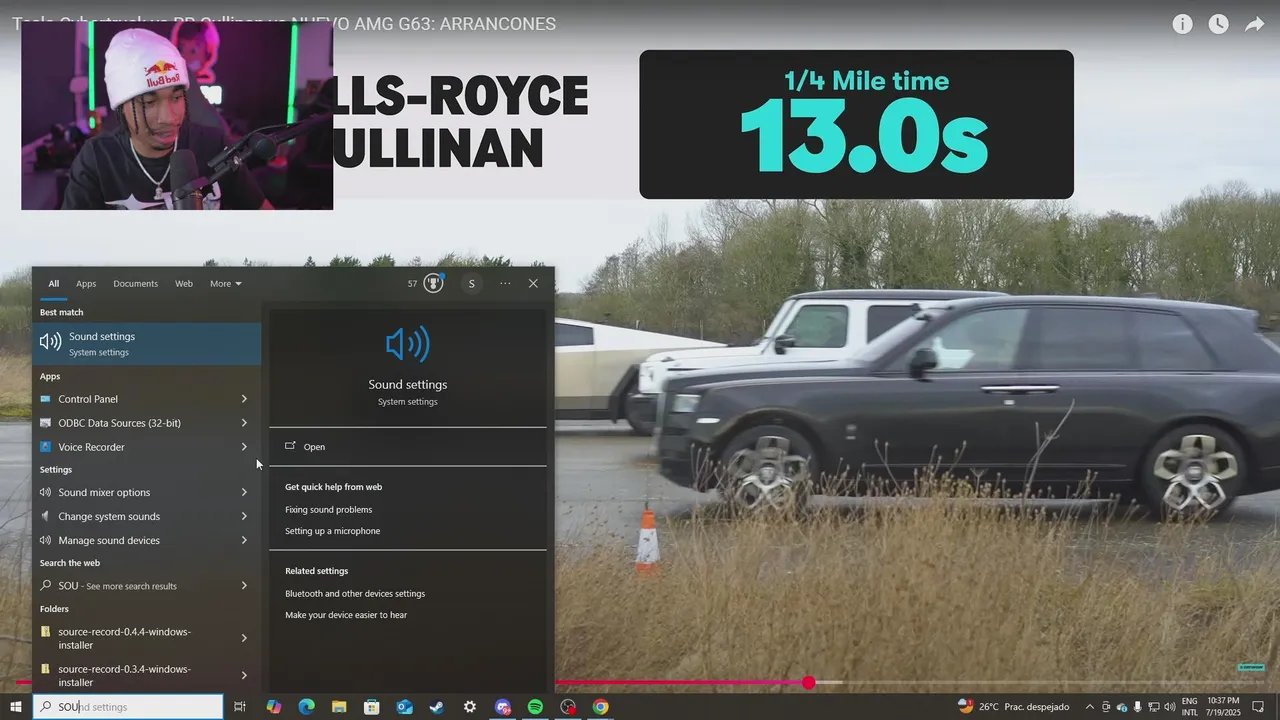Expand Manage sound devices arrow

point(244,540)
